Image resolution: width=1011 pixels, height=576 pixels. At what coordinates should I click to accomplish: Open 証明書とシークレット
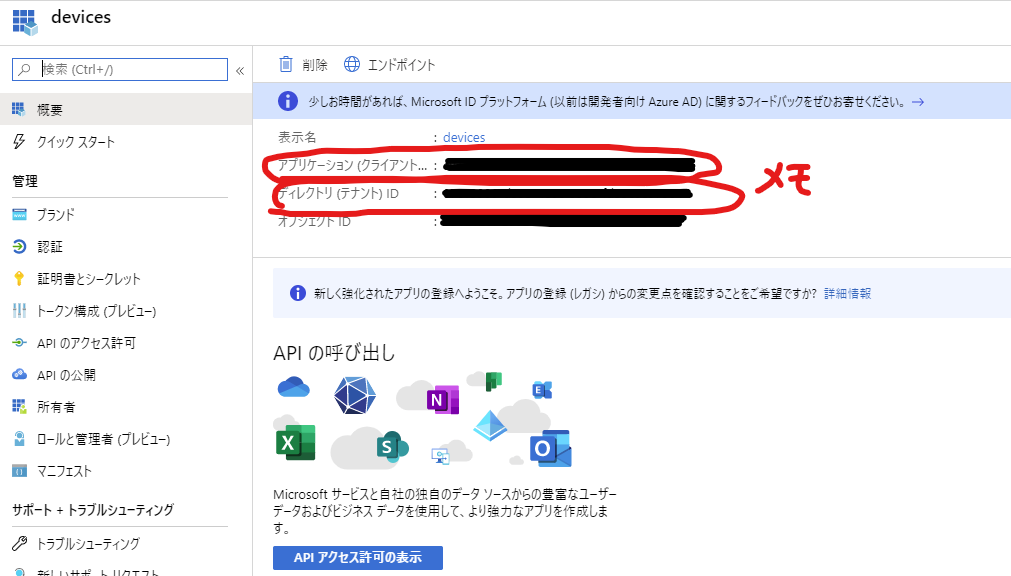pyautogui.click(x=88, y=279)
